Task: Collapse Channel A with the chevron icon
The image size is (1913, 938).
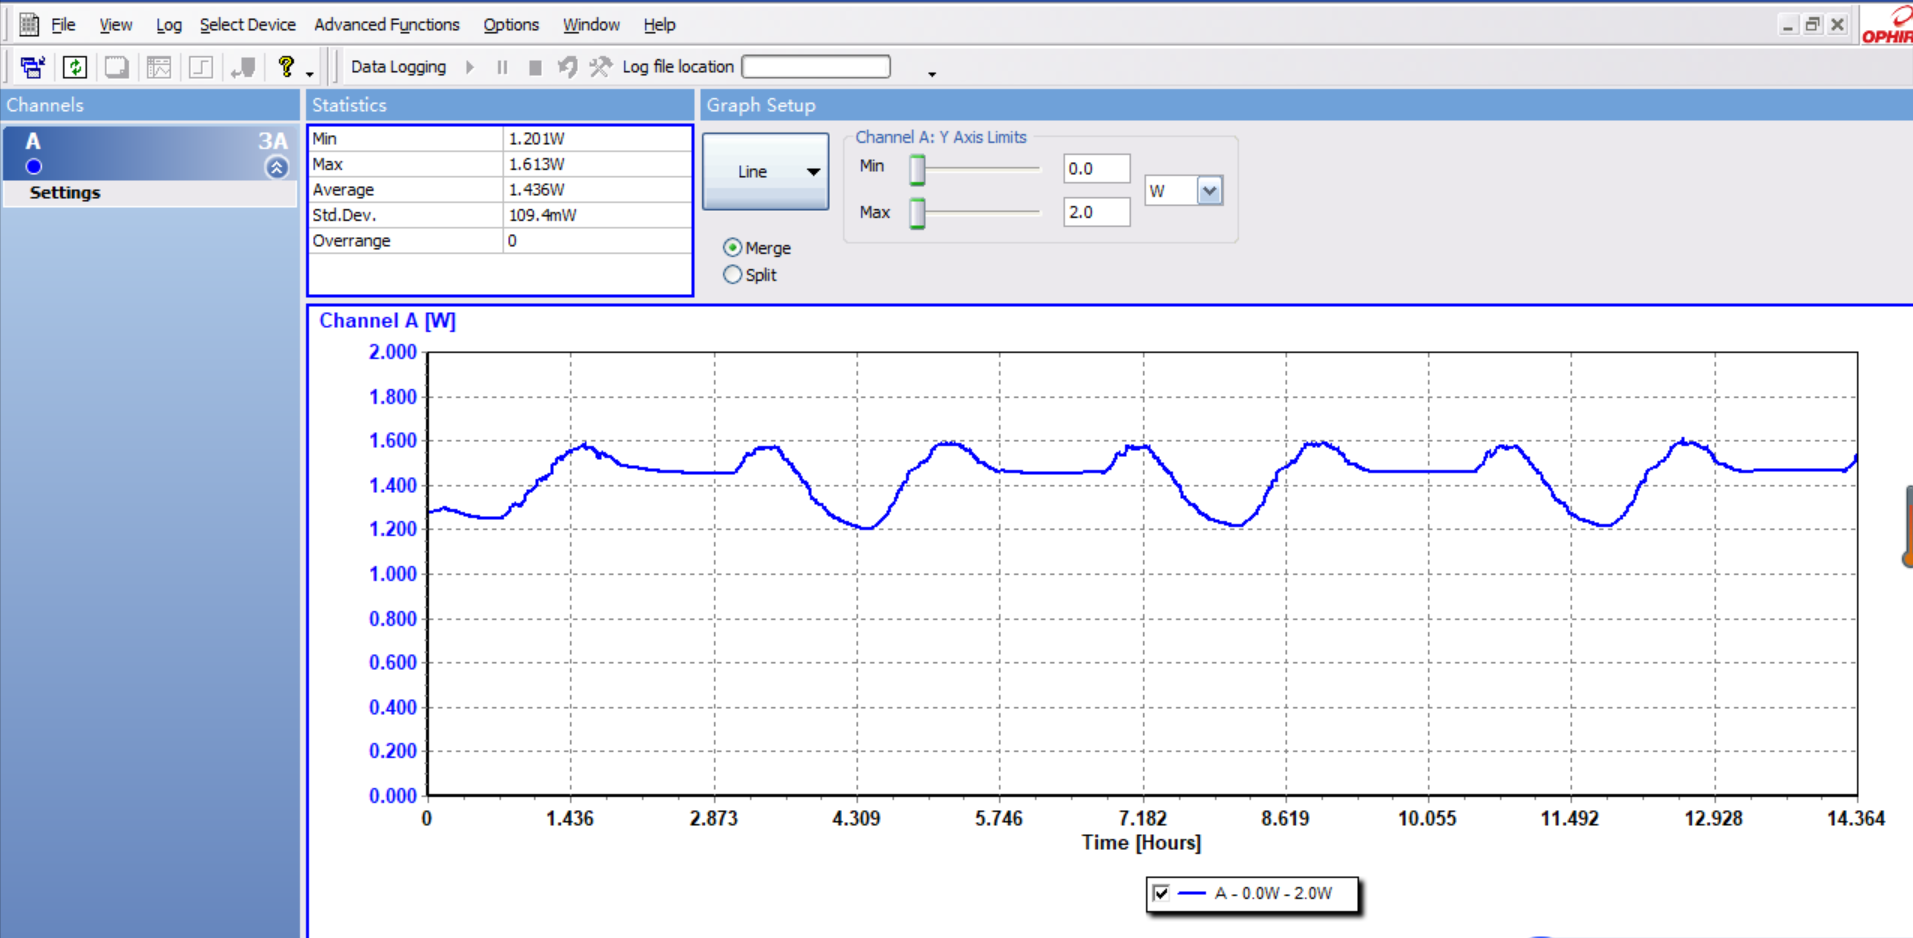Action: (x=277, y=167)
